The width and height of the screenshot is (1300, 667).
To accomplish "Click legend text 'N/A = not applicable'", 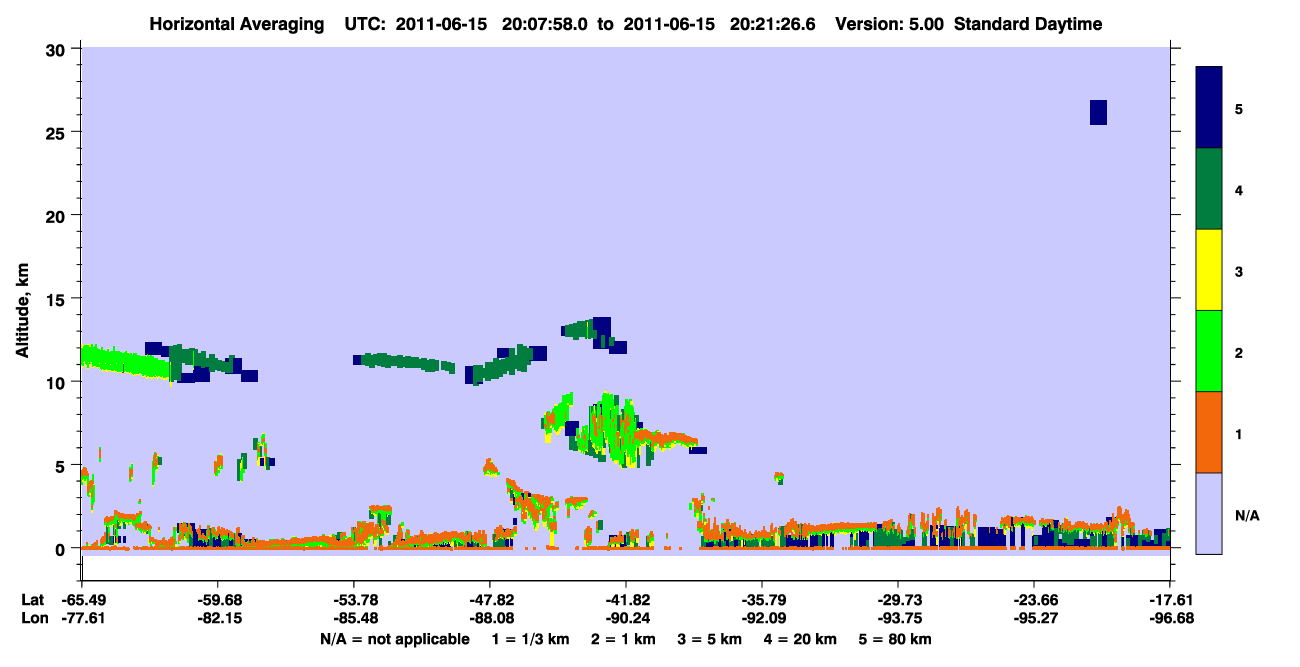I will pyautogui.click(x=394, y=639).
